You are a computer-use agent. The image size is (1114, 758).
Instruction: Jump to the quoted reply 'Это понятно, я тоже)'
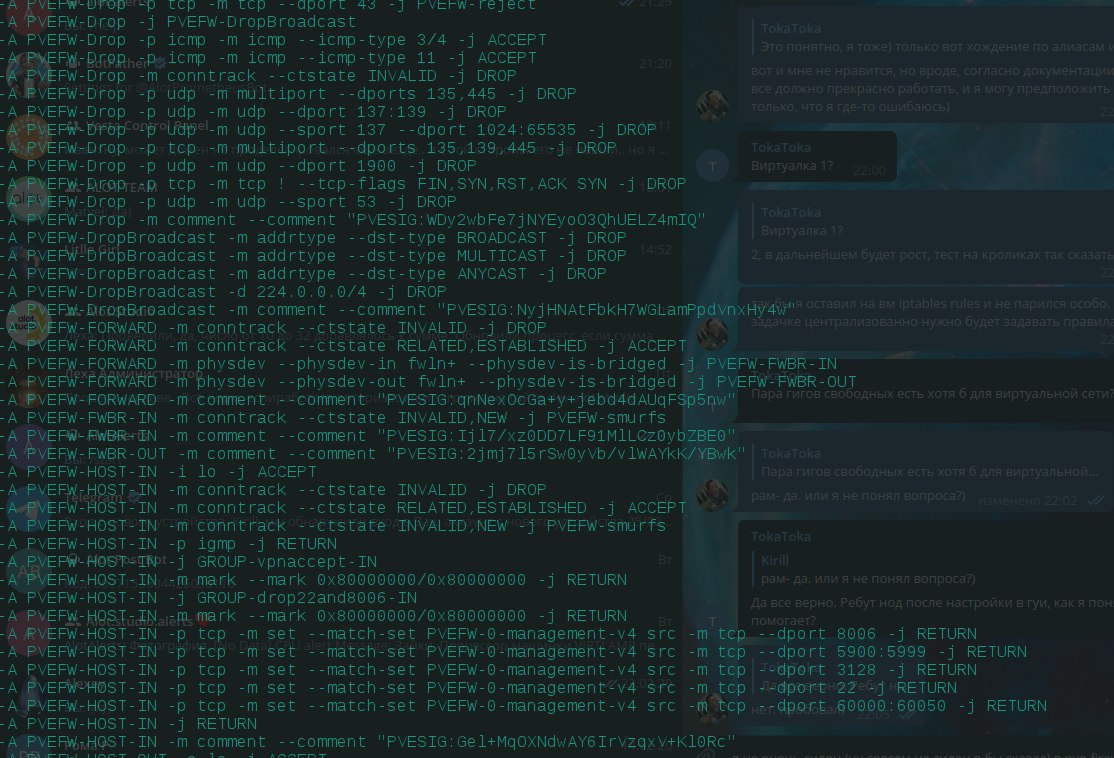[x=933, y=38]
